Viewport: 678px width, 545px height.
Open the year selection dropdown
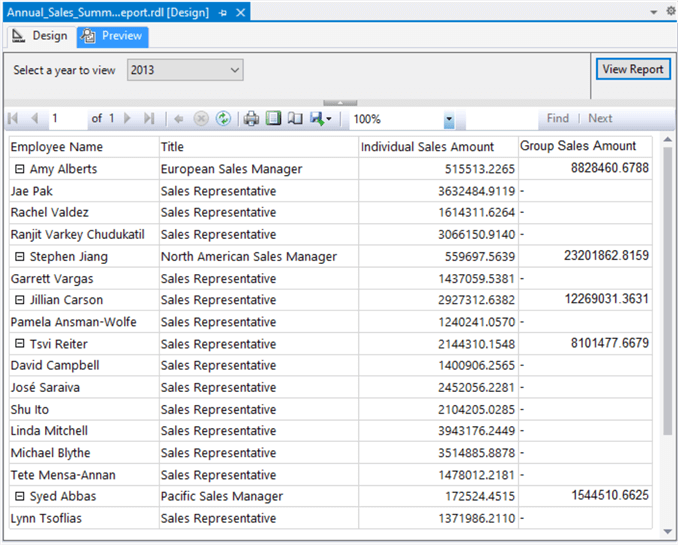click(x=185, y=70)
